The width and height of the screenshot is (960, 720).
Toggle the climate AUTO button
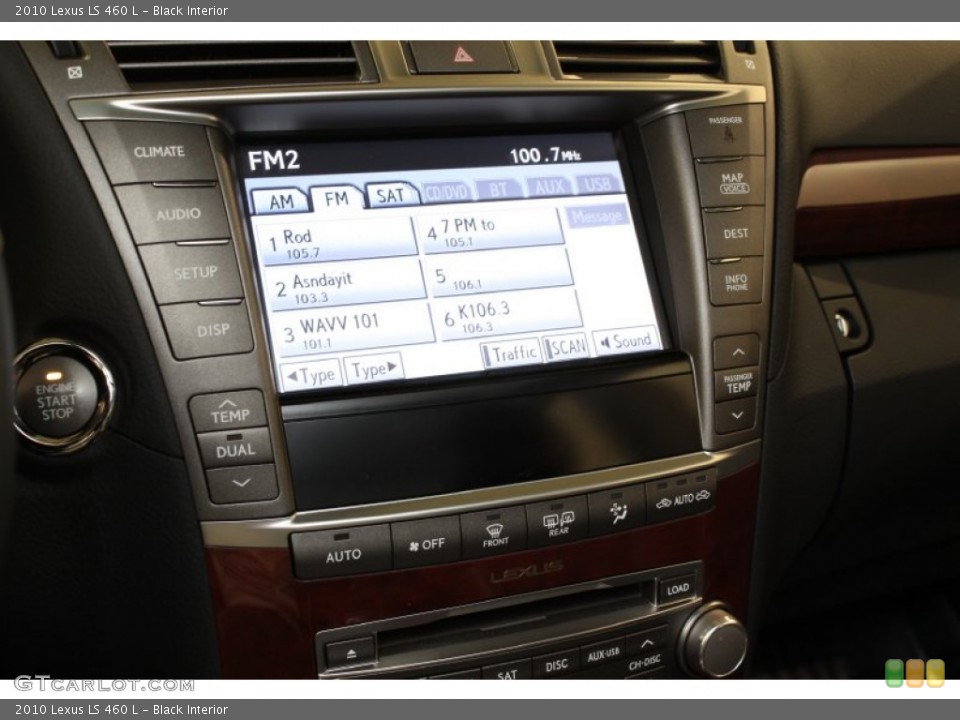[x=342, y=553]
